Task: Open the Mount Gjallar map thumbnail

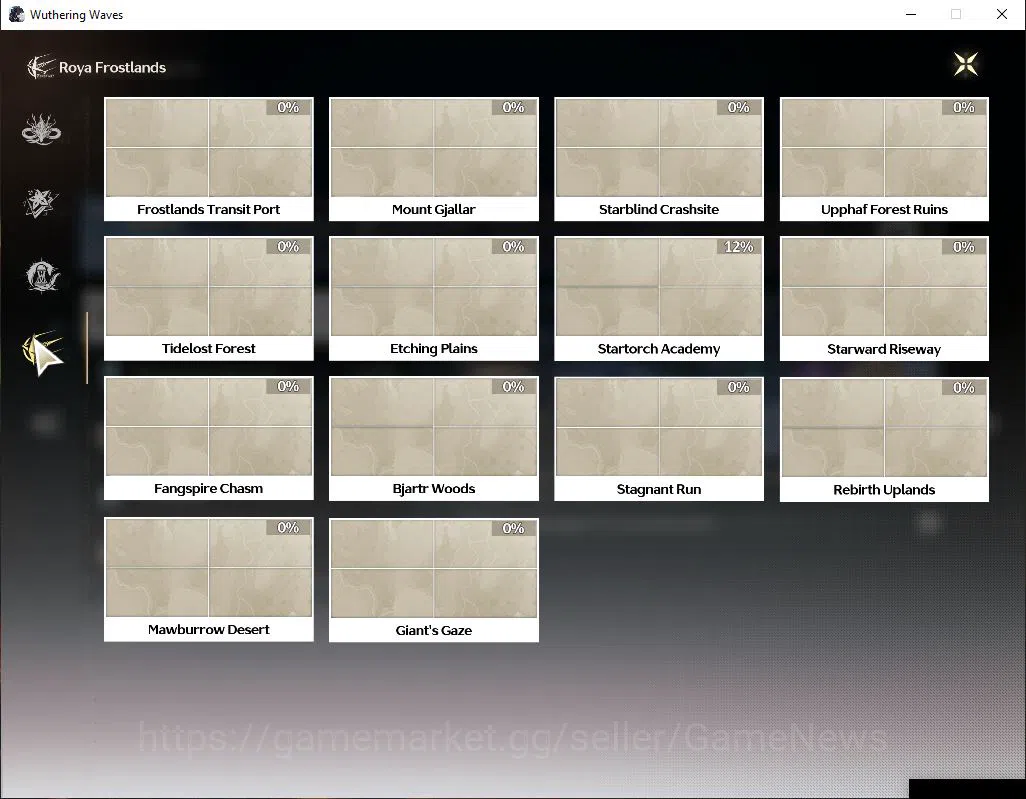Action: coord(434,148)
